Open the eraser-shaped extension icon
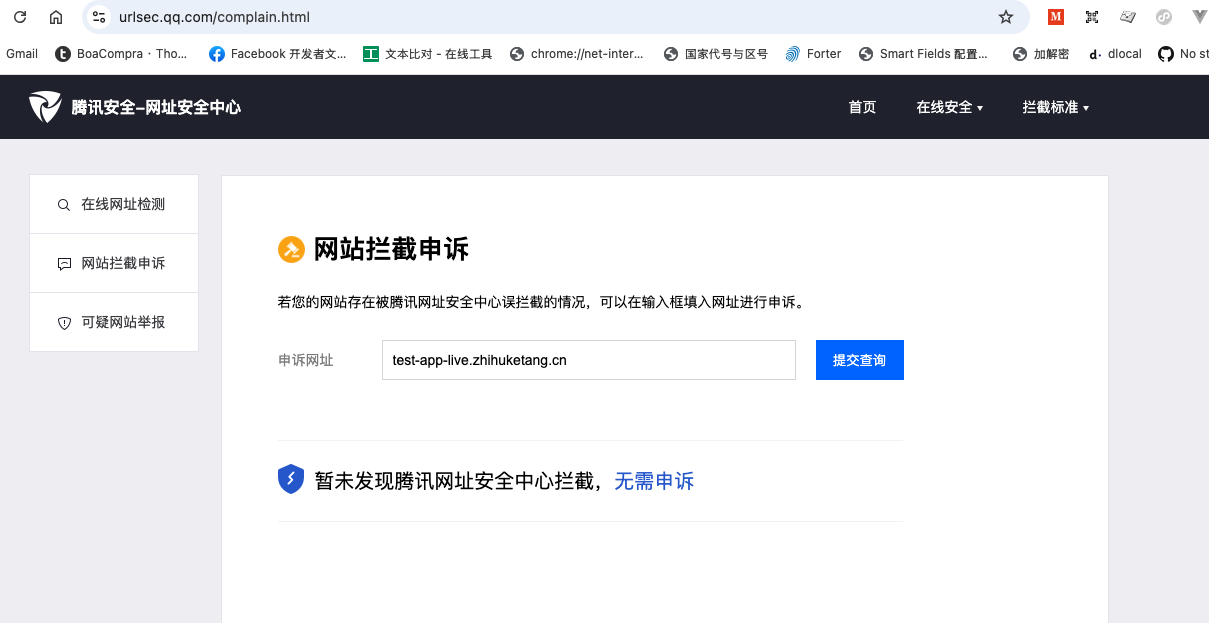 (1128, 17)
